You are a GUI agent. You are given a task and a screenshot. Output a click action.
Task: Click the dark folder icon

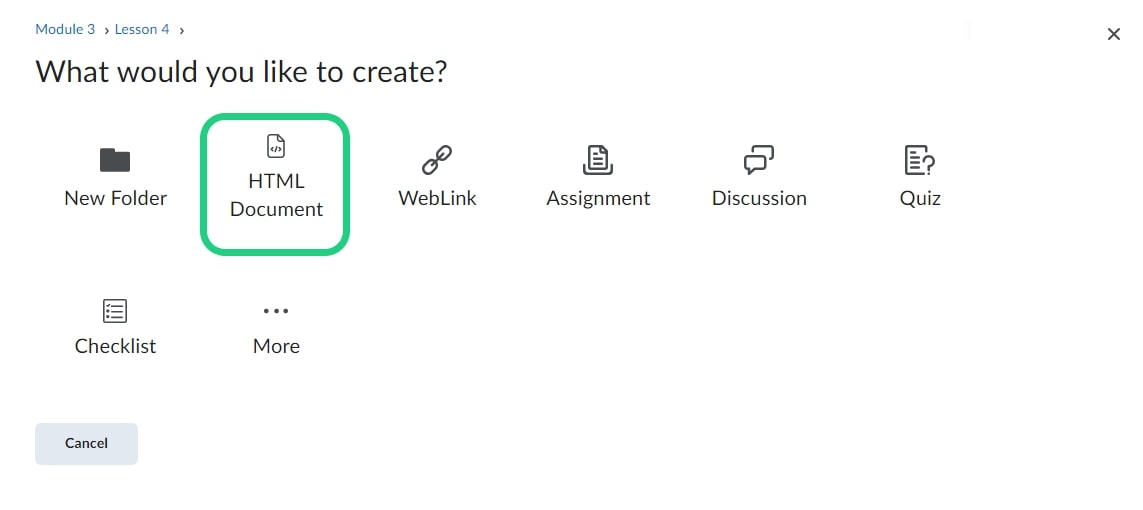(x=115, y=160)
